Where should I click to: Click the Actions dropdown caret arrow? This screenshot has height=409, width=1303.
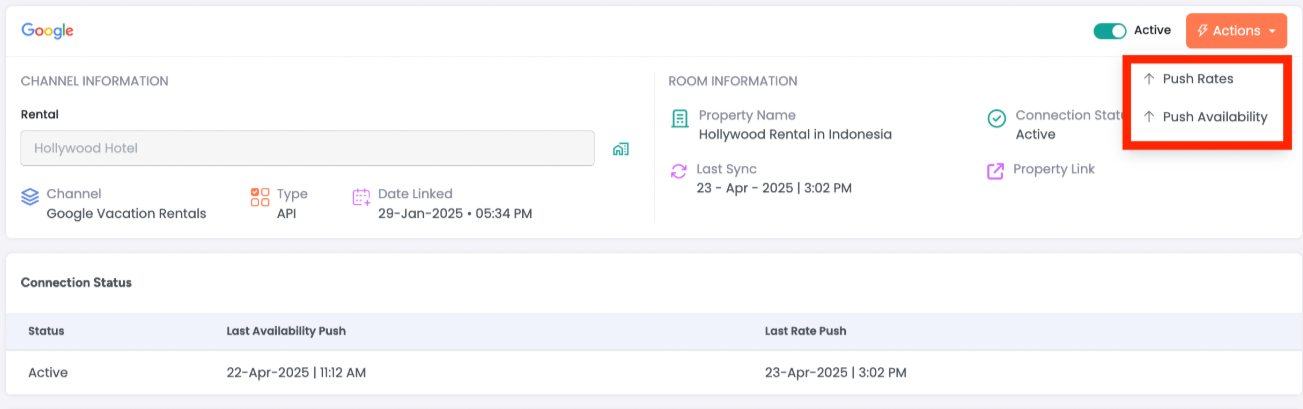(x=1272, y=32)
